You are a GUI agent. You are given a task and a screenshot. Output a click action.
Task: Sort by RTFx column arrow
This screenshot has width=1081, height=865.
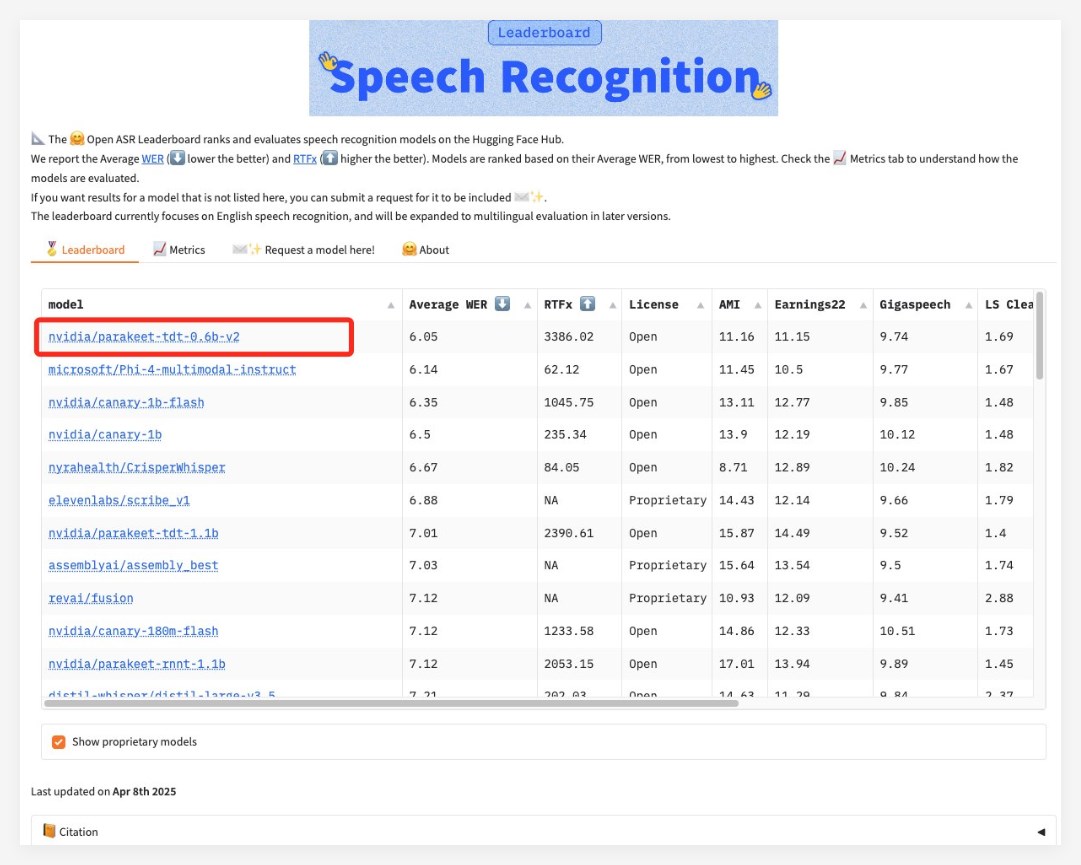[612, 305]
